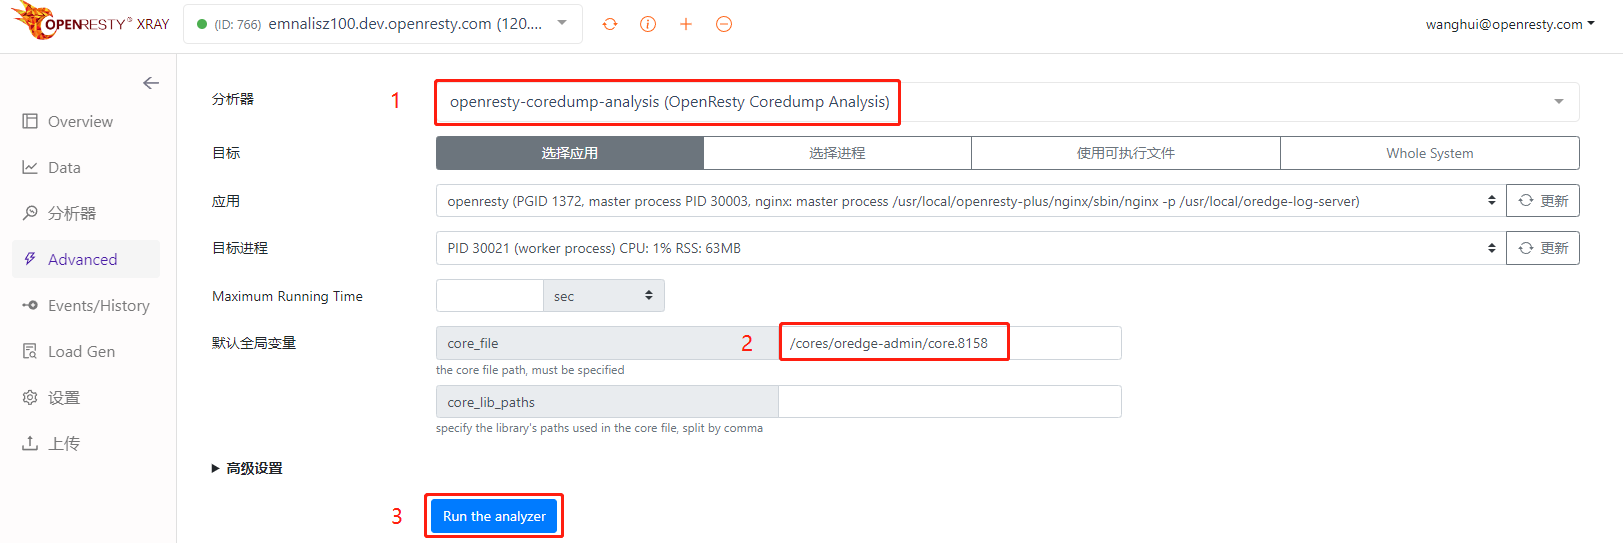Click the 目标 label
Screen dimensions: 1623x543
pyautogui.click(x=226, y=153)
